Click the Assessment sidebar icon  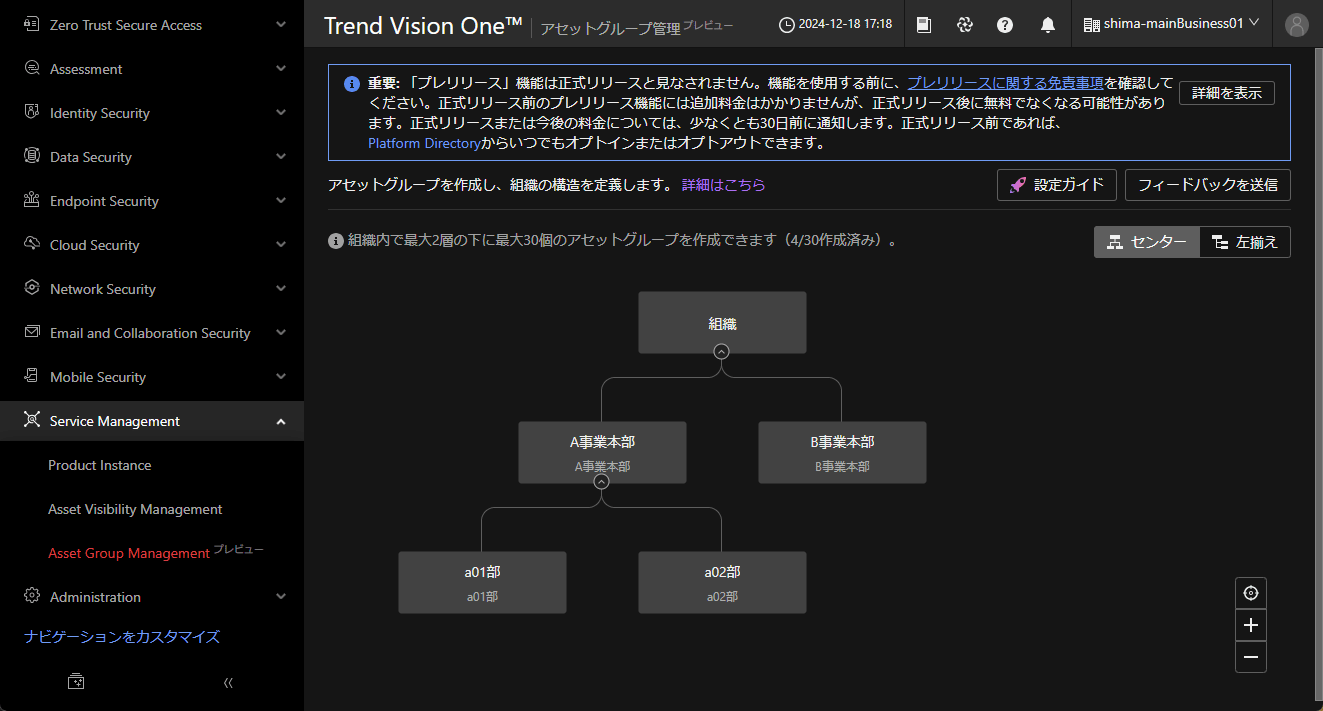(32, 69)
